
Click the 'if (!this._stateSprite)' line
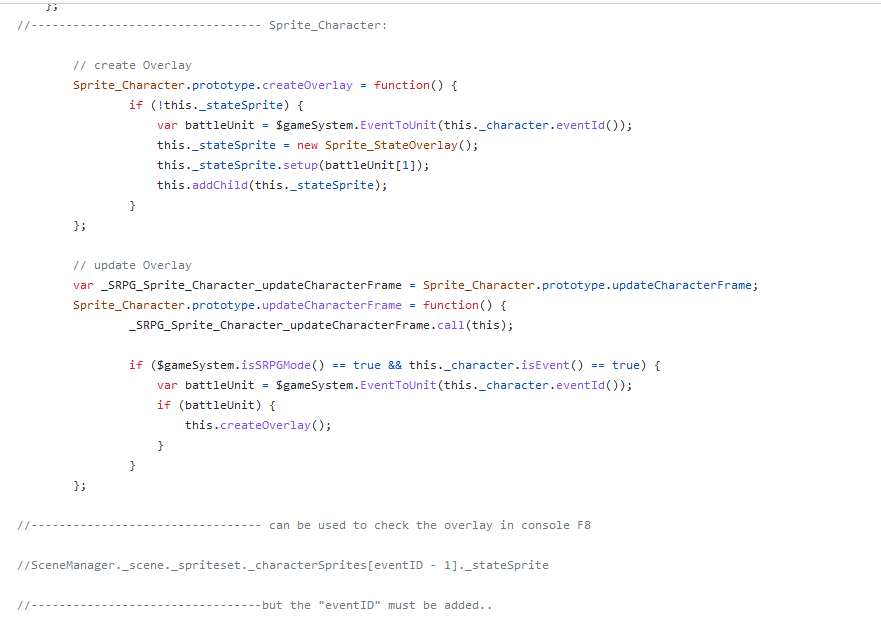click(216, 105)
